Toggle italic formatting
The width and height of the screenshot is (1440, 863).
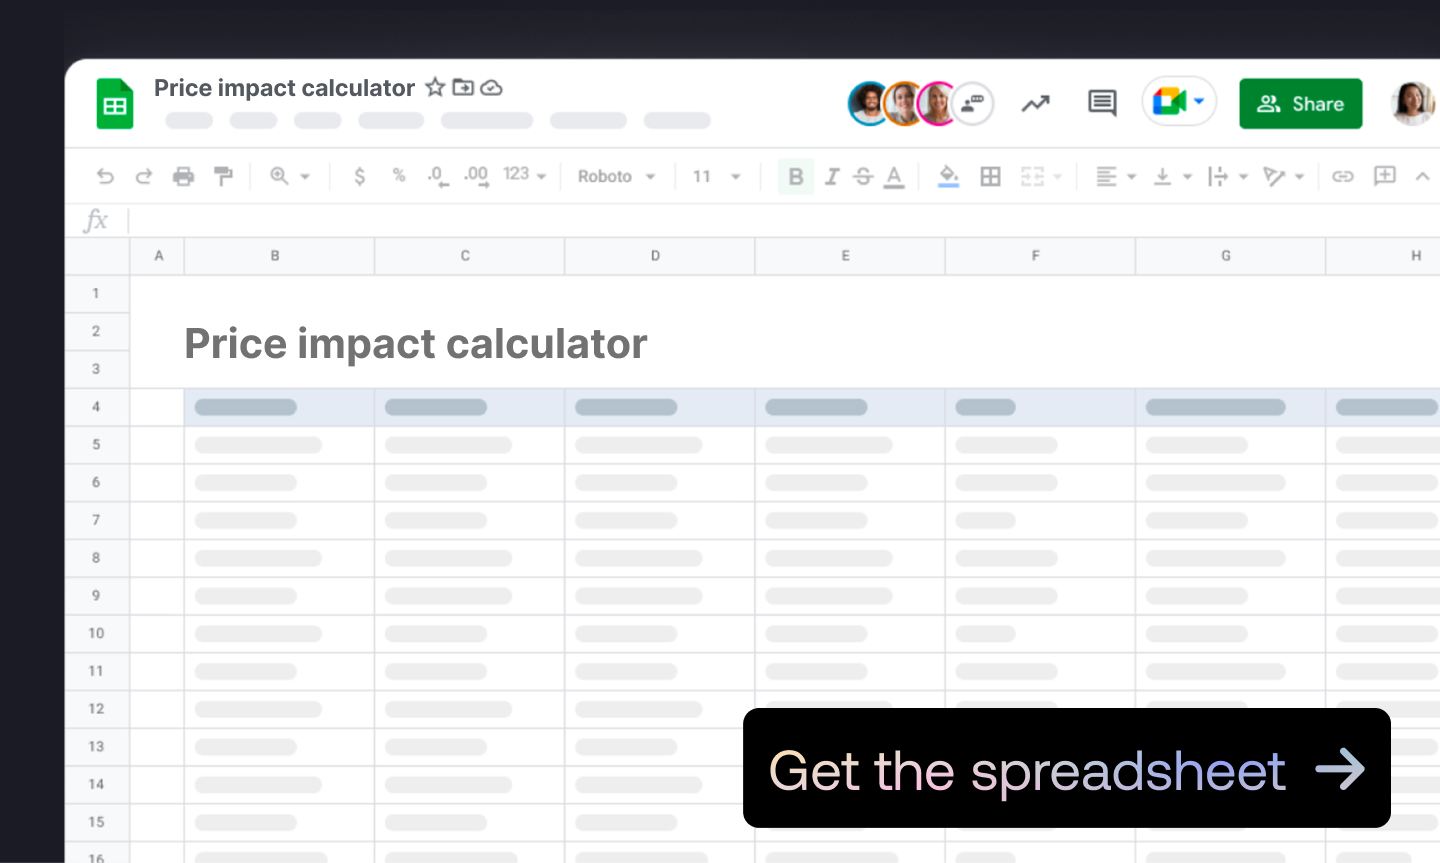tap(831, 177)
